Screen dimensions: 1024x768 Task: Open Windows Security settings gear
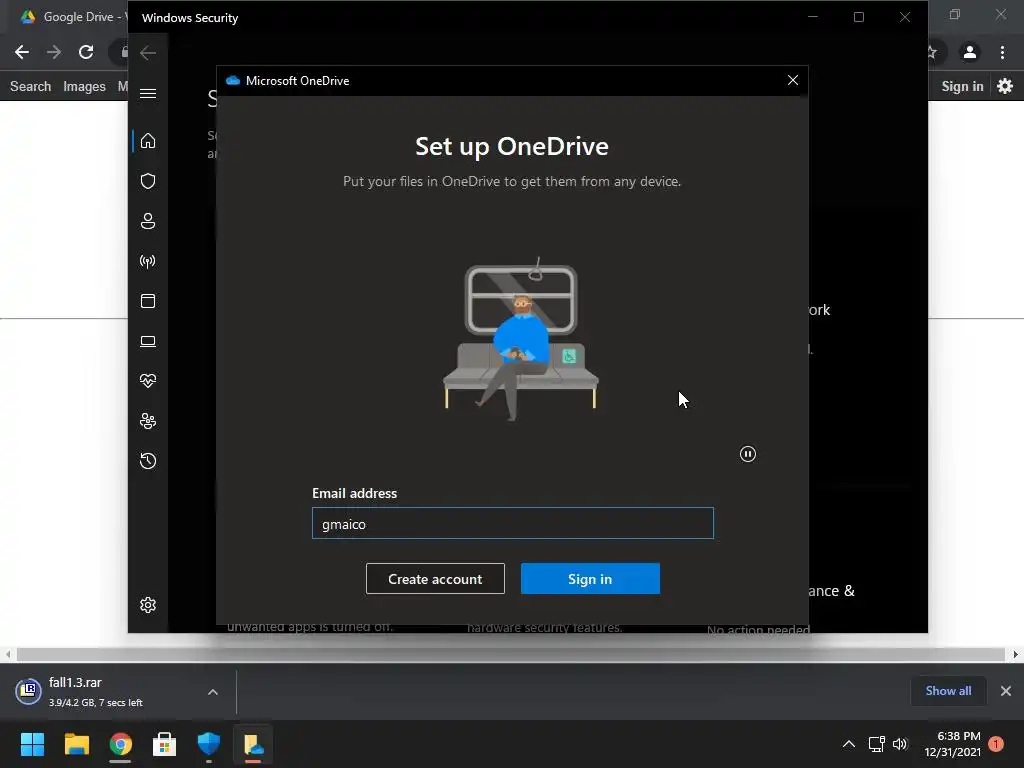tap(148, 605)
